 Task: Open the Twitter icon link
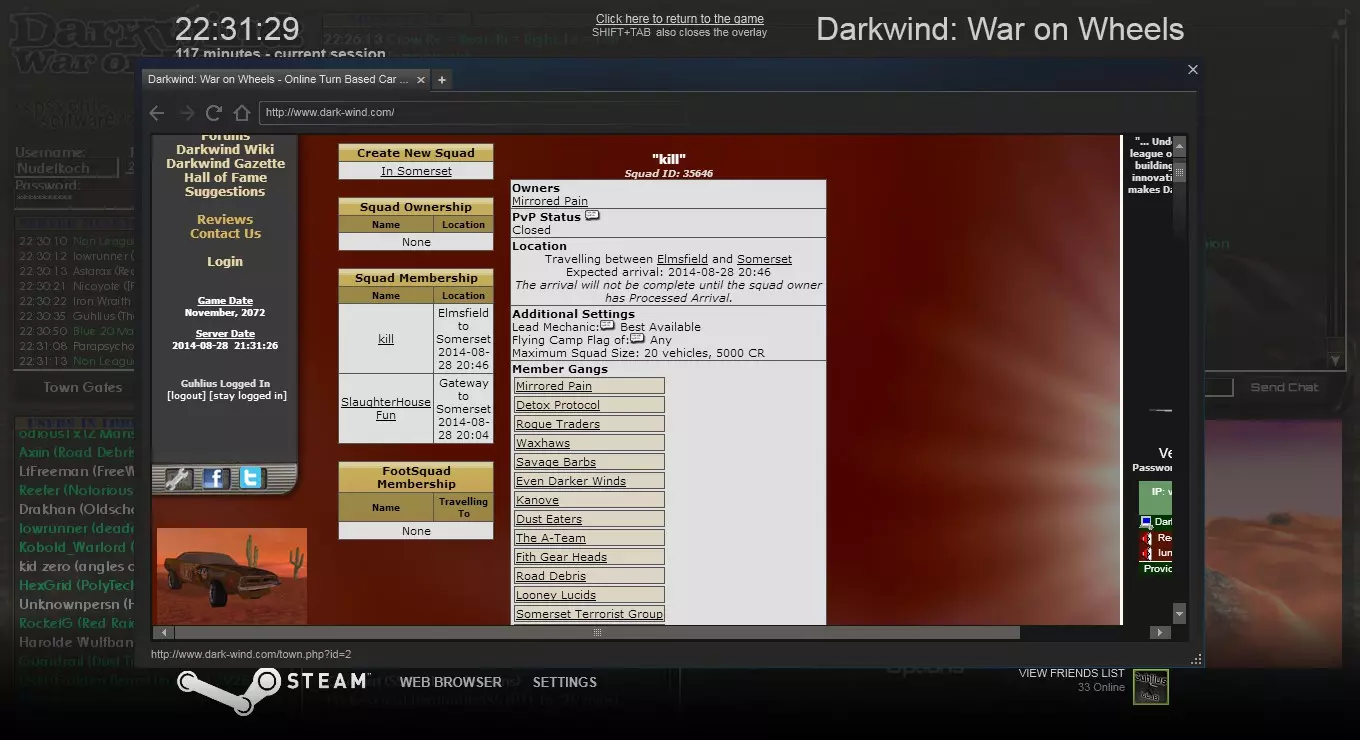coord(251,479)
